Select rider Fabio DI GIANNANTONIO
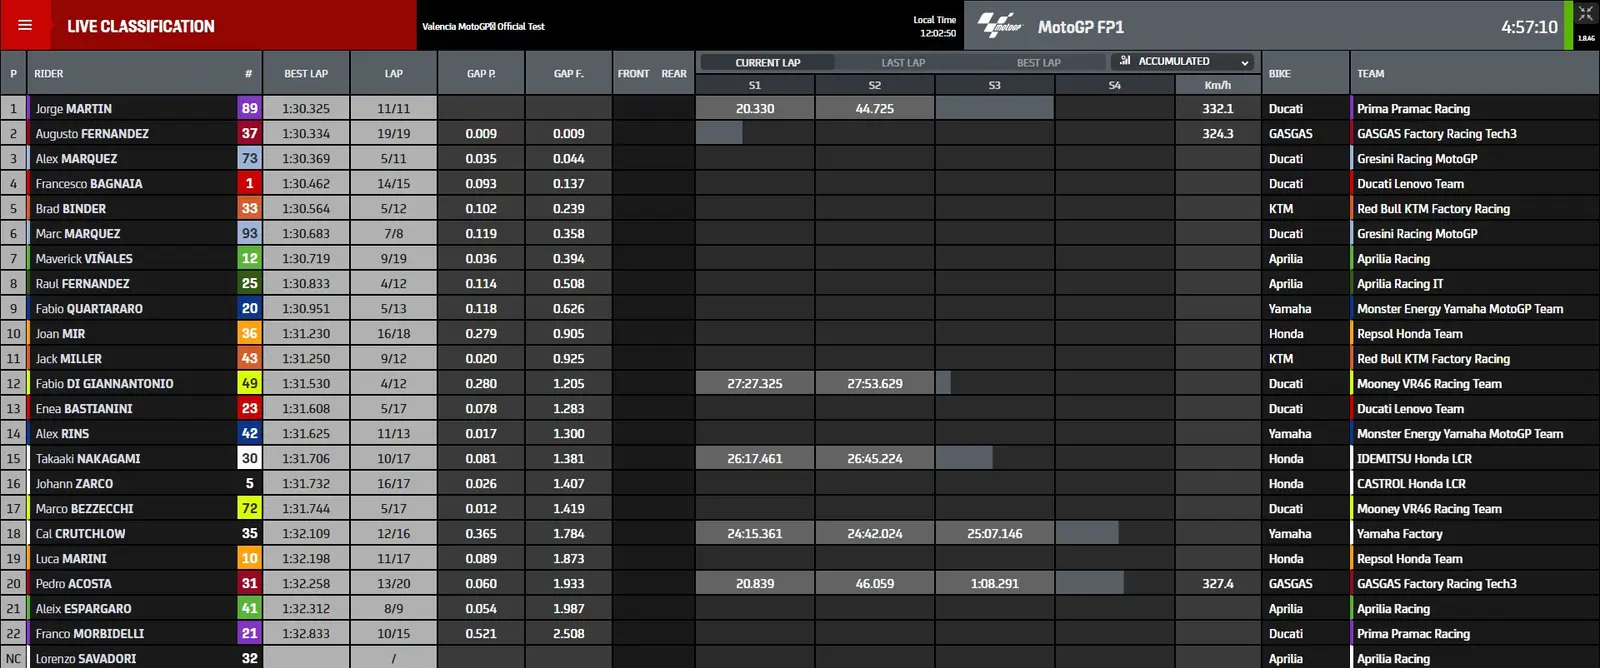 [x=104, y=383]
